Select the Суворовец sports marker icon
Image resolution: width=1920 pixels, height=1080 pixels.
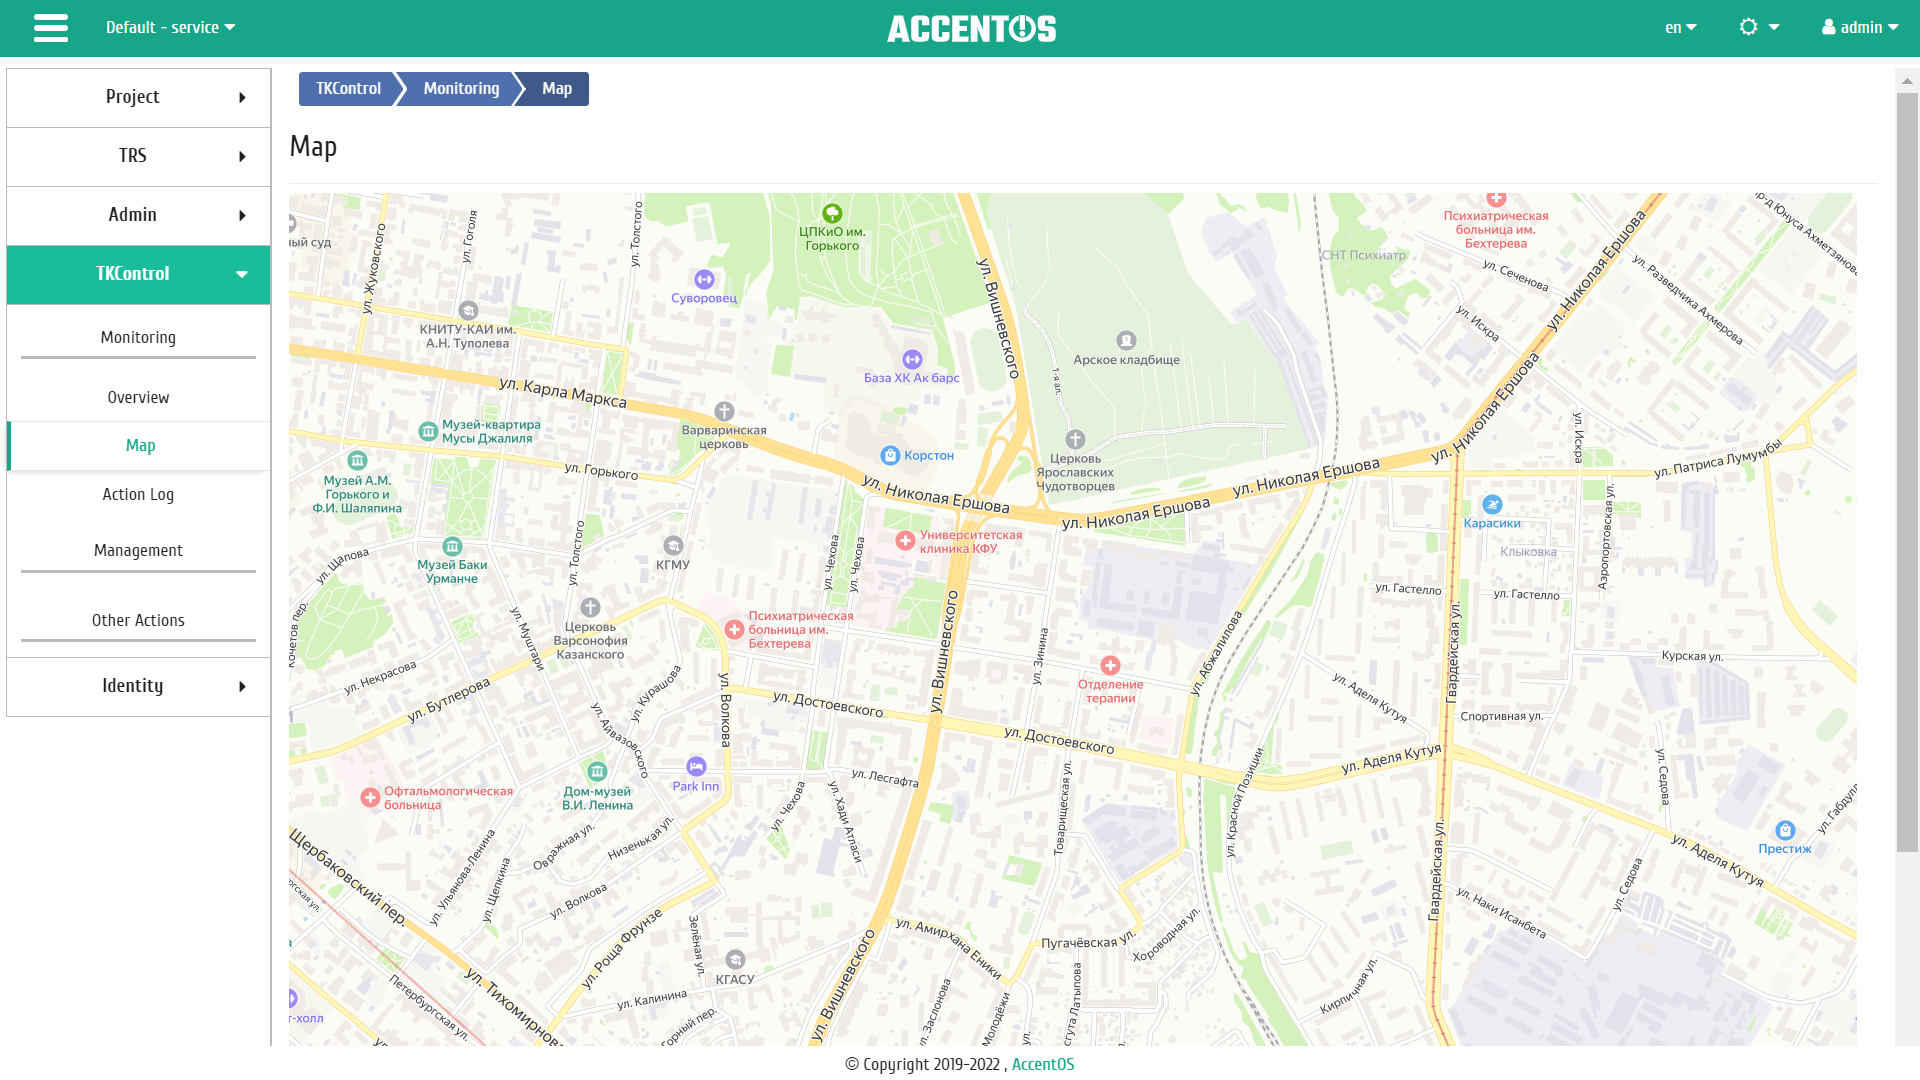coord(705,279)
